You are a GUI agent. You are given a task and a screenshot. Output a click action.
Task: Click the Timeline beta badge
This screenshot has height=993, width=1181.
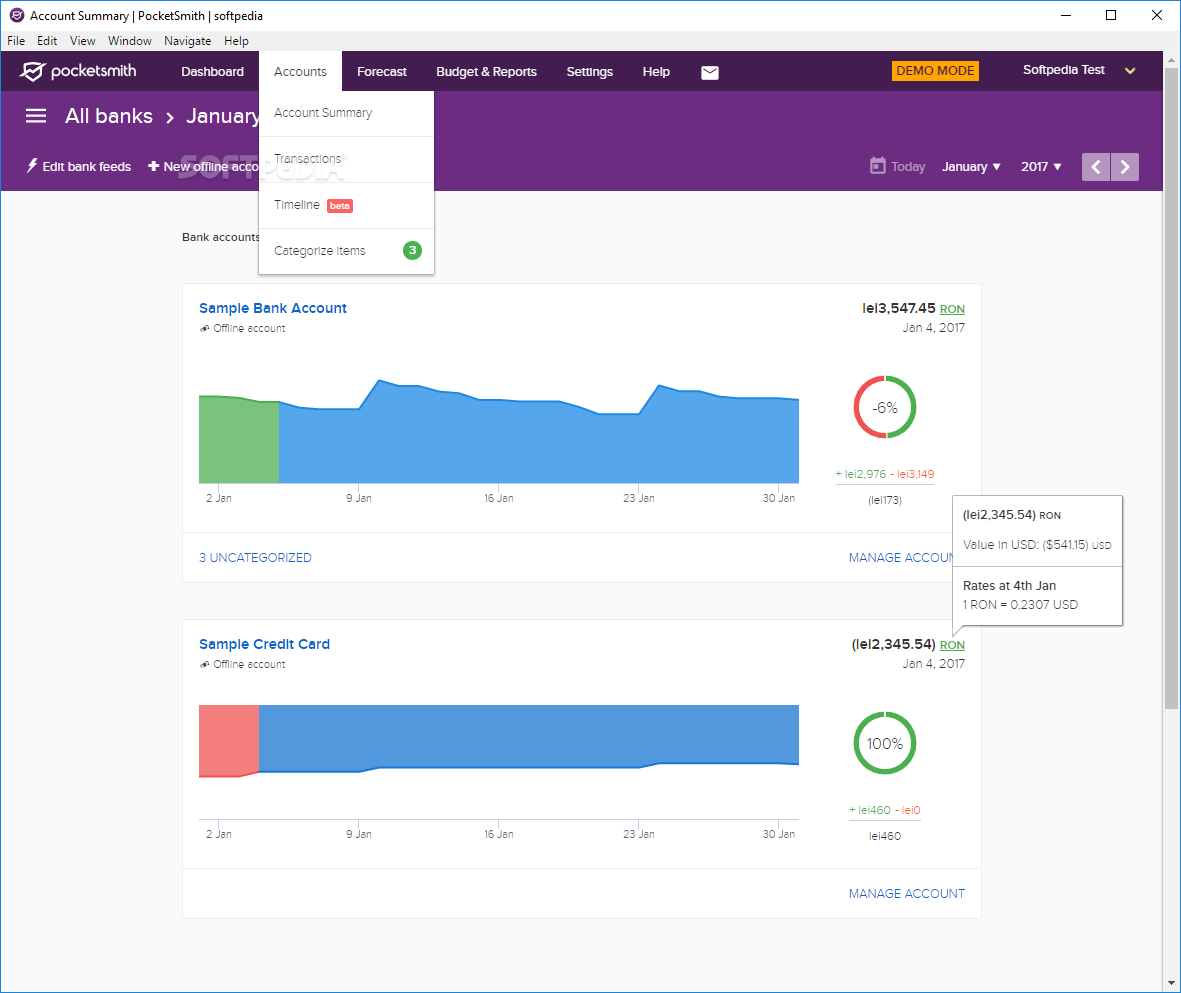[x=340, y=206]
